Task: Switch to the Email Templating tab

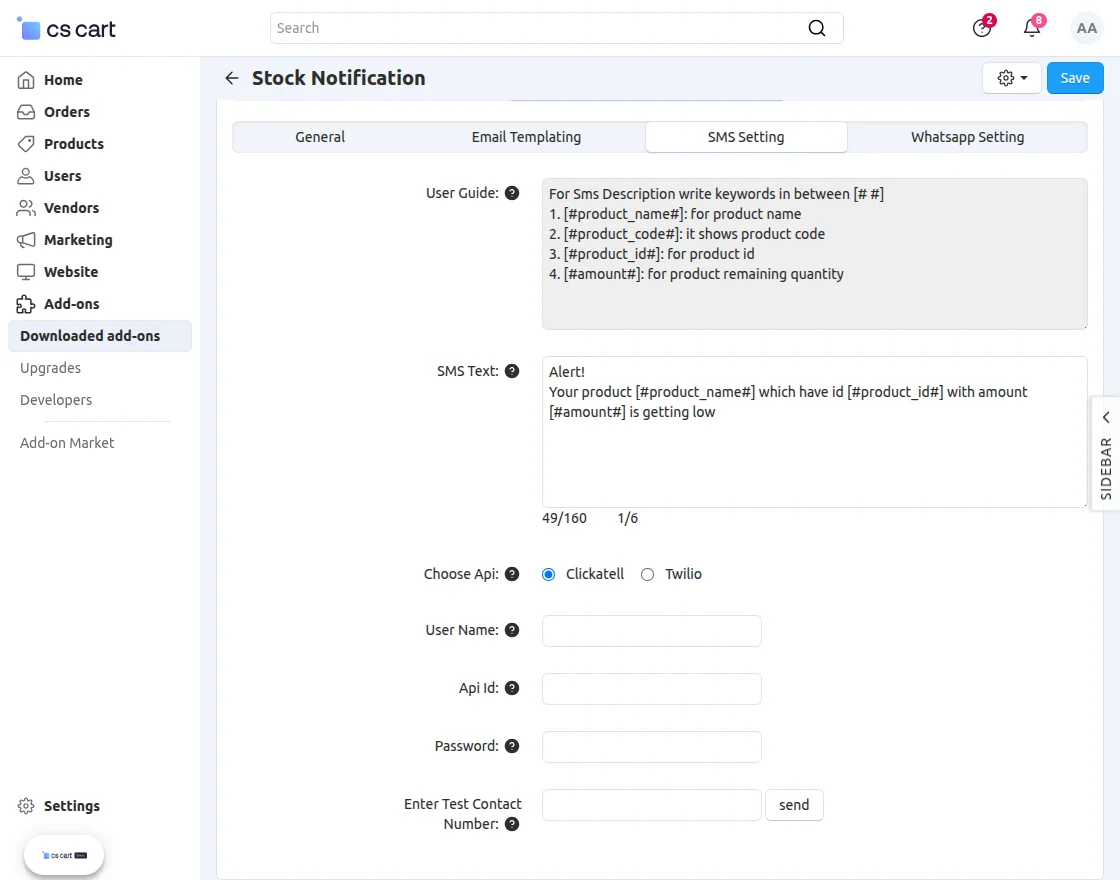Action: point(526,137)
